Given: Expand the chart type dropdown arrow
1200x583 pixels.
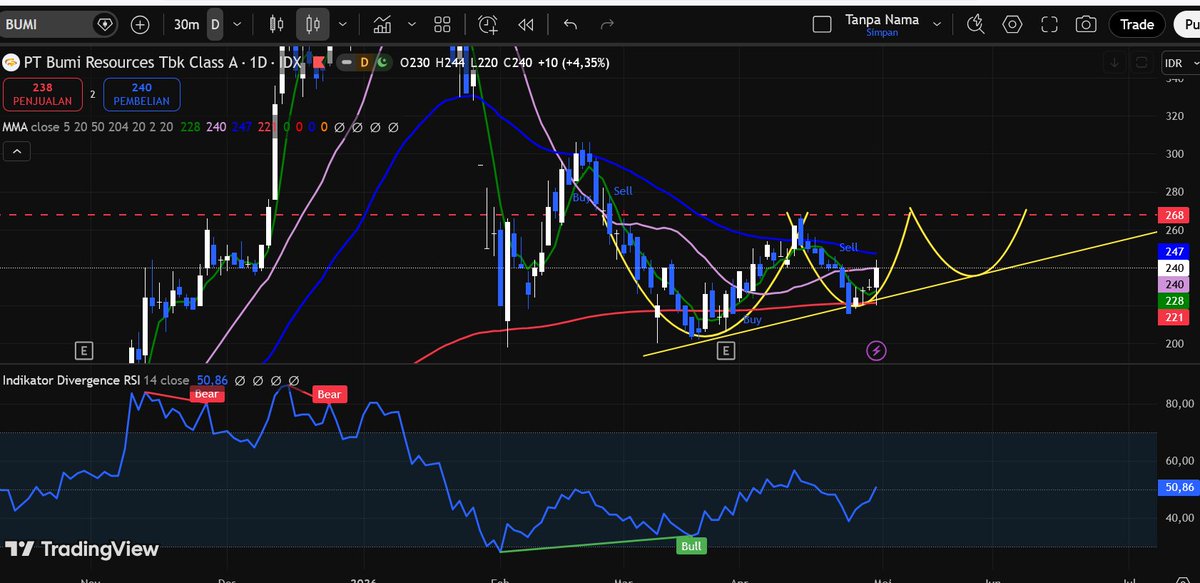Looking at the screenshot, I should tap(344, 24).
